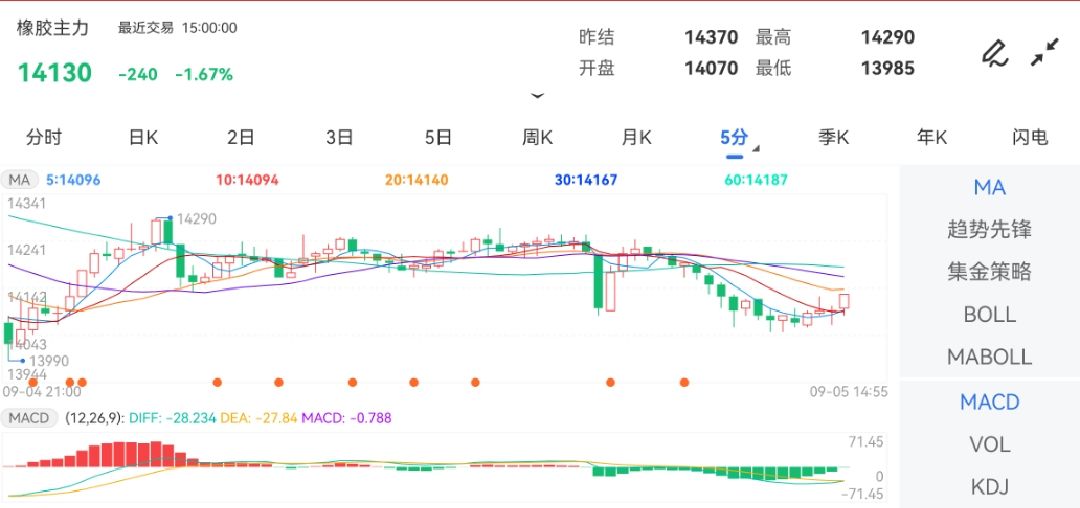Select the 2日 chart tab

pyautogui.click(x=241, y=137)
